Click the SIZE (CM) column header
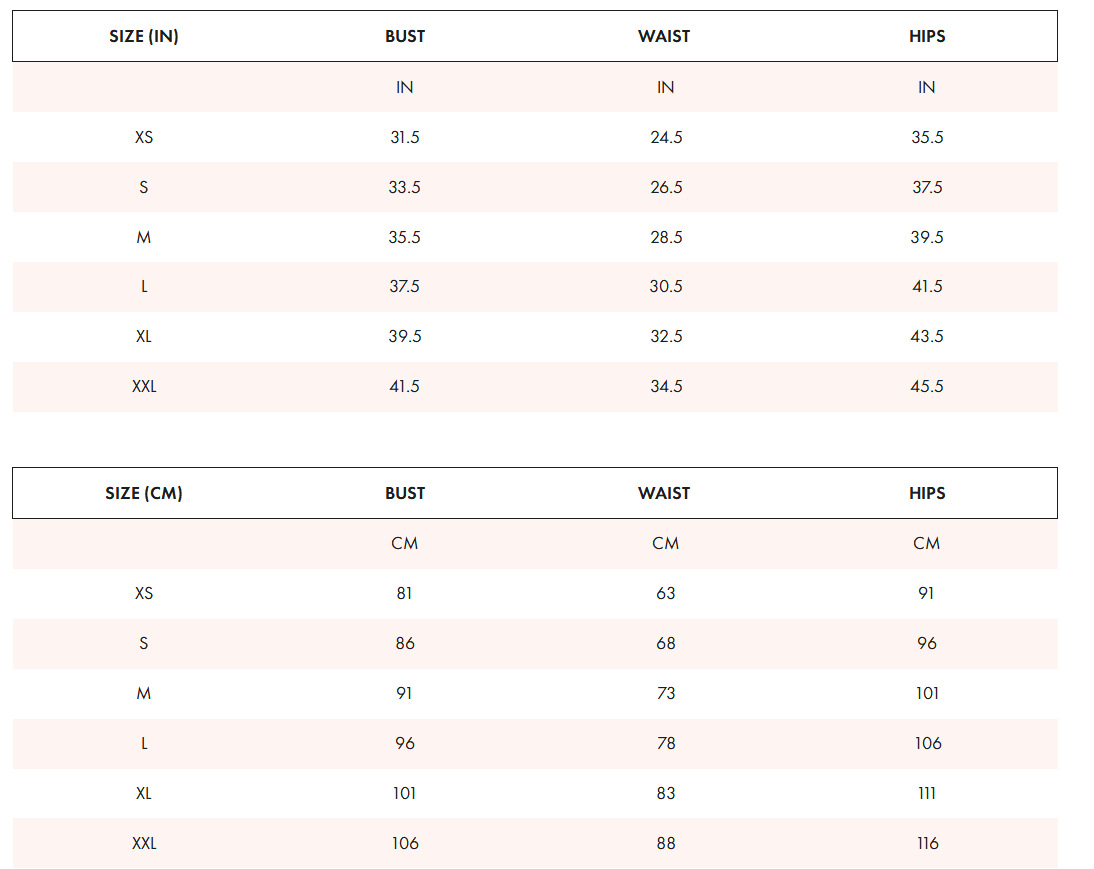Screen dimensions: 1094x869 144,493
